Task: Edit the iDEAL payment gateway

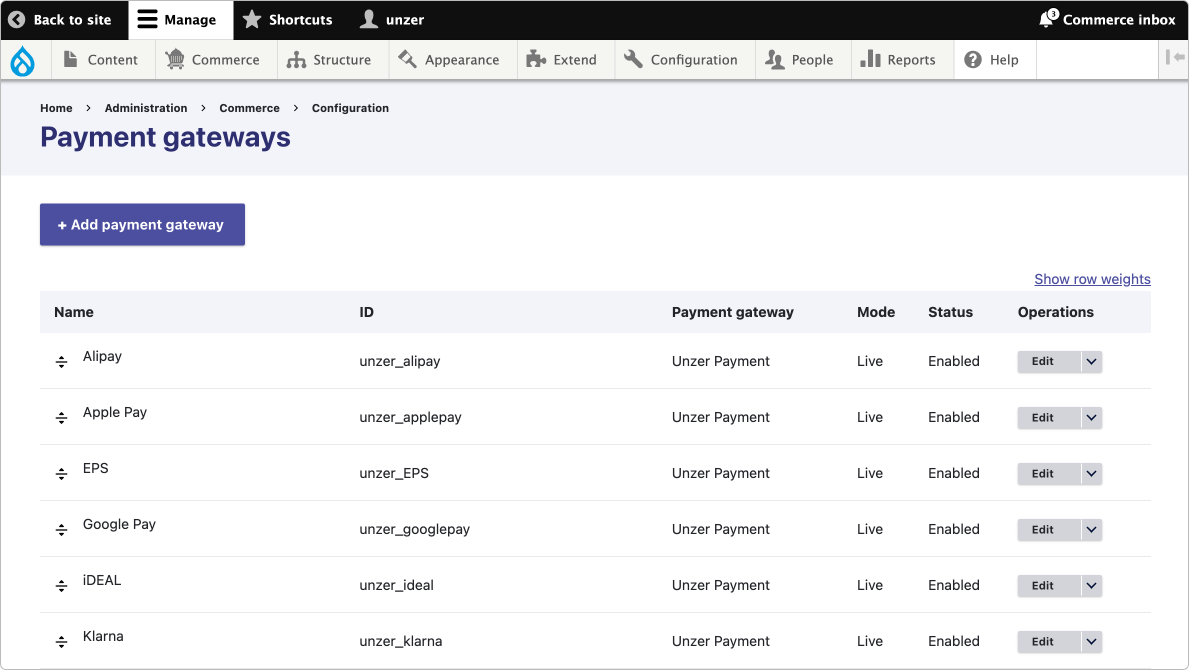Action: pos(1049,586)
